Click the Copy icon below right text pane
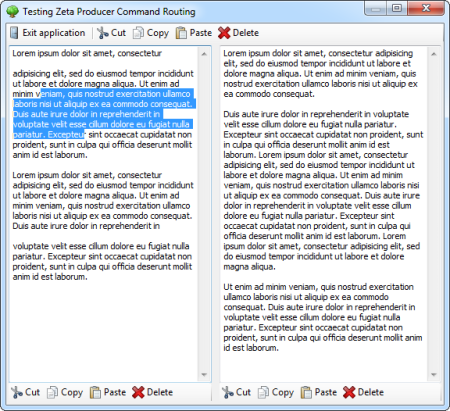 click(263, 392)
